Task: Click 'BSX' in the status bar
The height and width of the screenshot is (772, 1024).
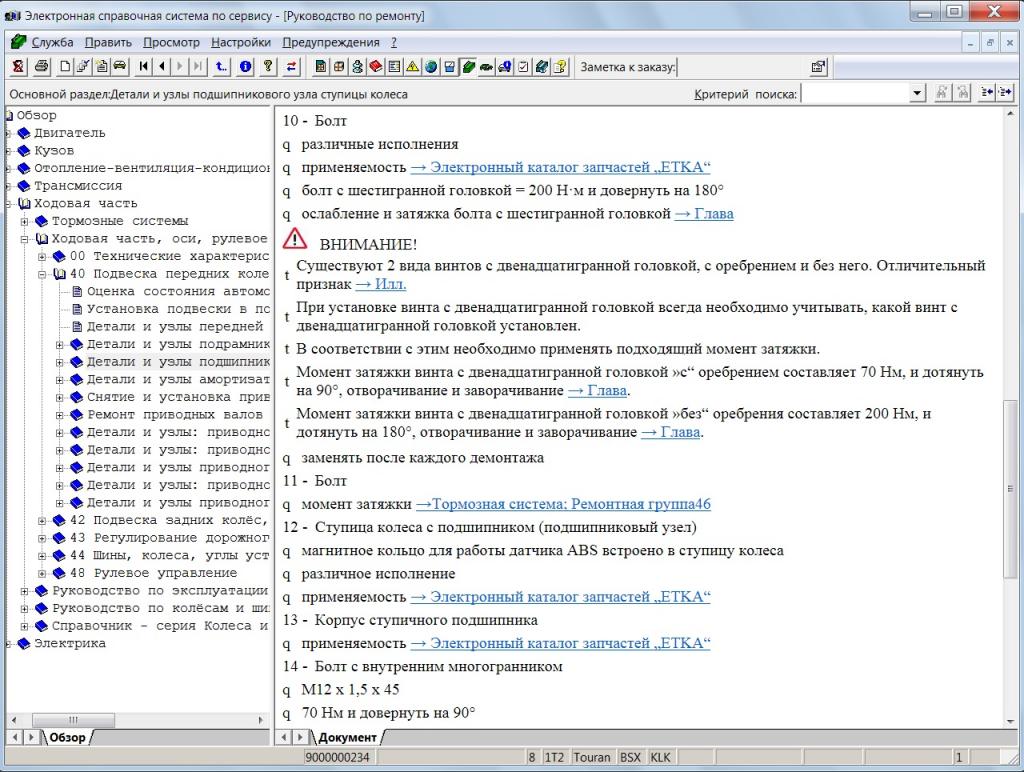Action: (630, 757)
